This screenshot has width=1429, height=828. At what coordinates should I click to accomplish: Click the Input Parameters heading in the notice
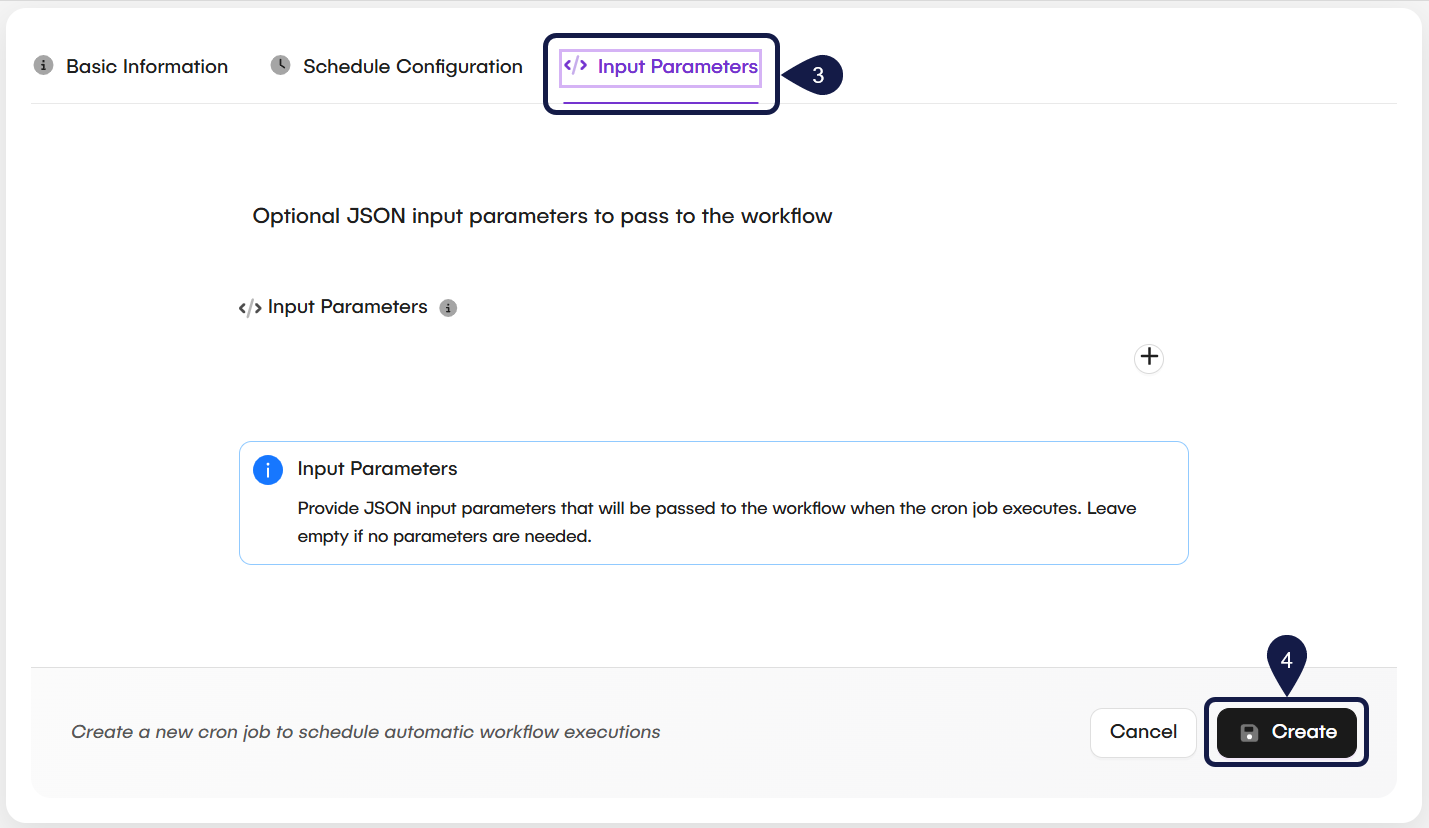click(377, 468)
